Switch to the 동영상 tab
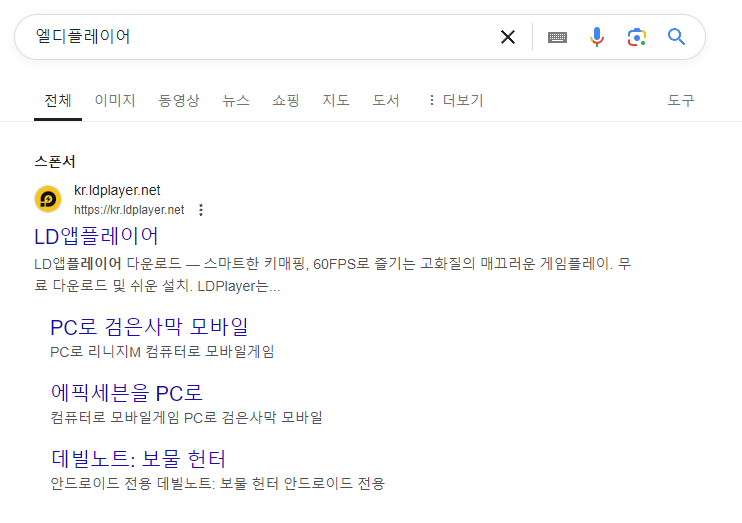The height and width of the screenshot is (523, 742). [178, 100]
